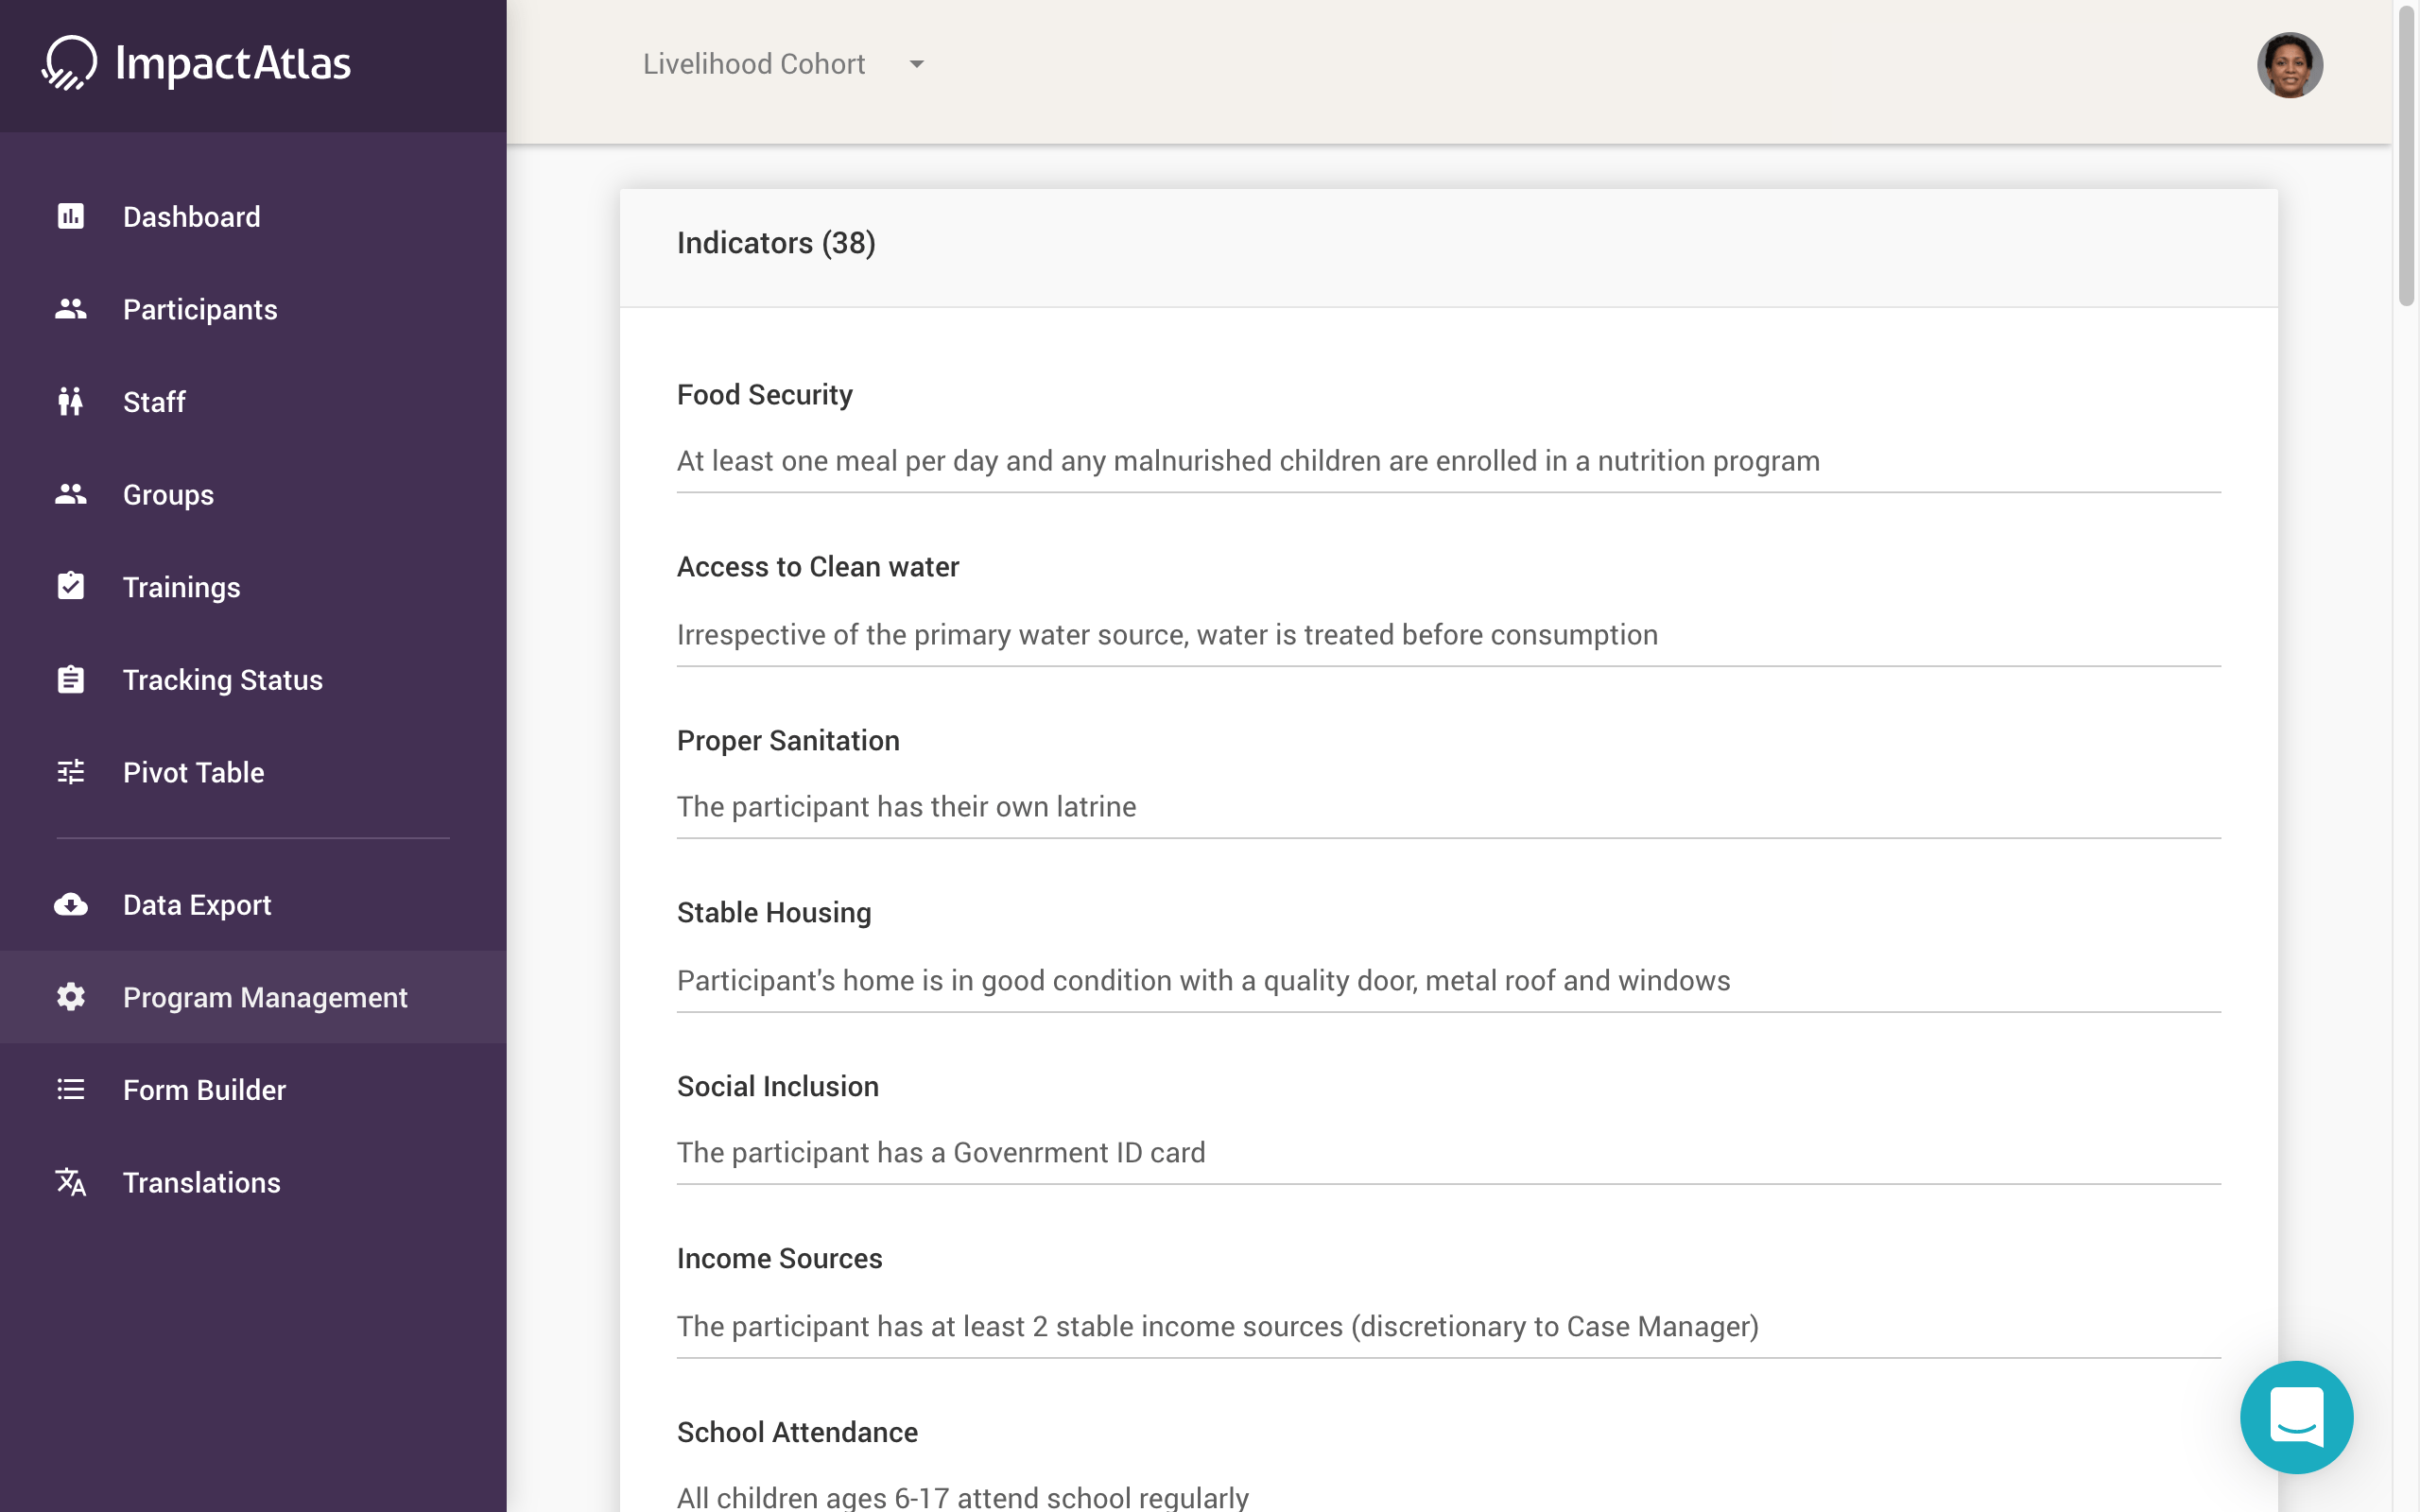Edit the Food Security description field

click(1447, 461)
